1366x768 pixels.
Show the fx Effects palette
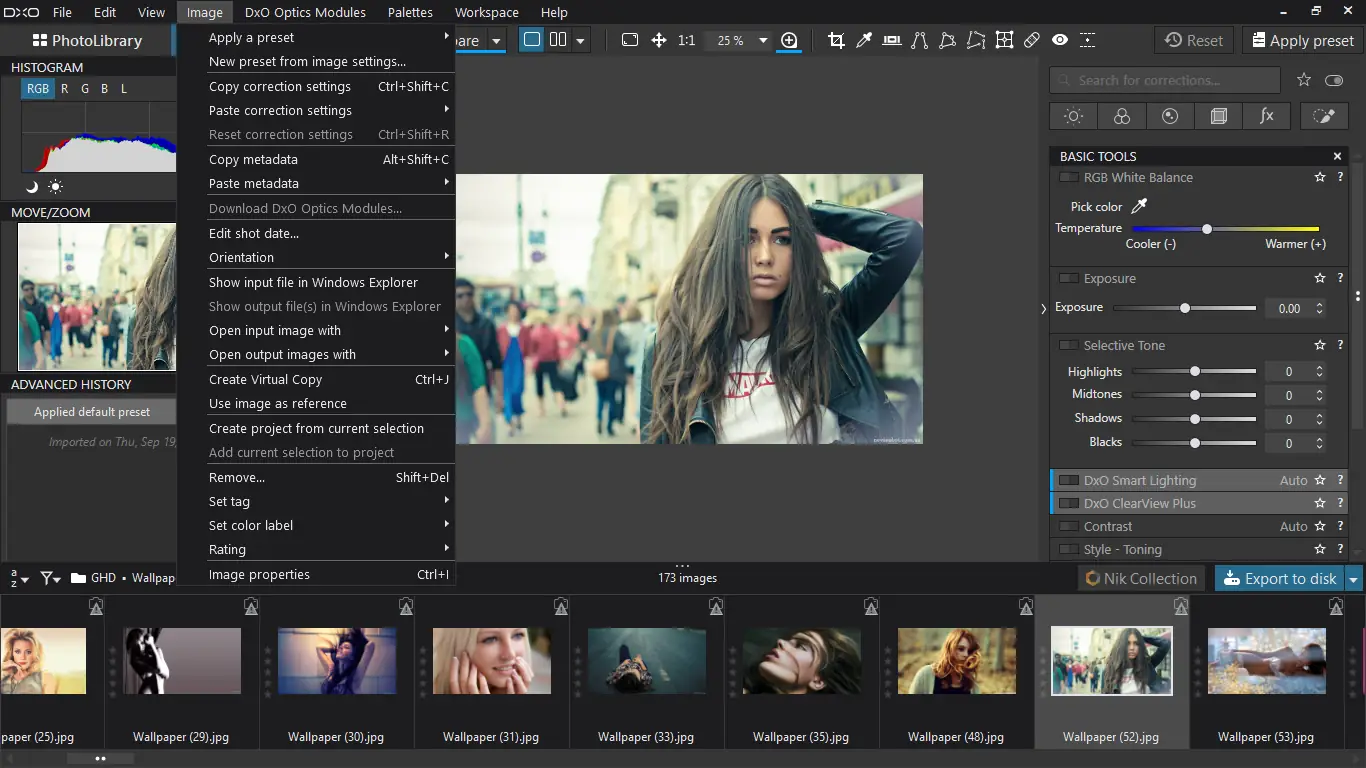(x=1266, y=116)
